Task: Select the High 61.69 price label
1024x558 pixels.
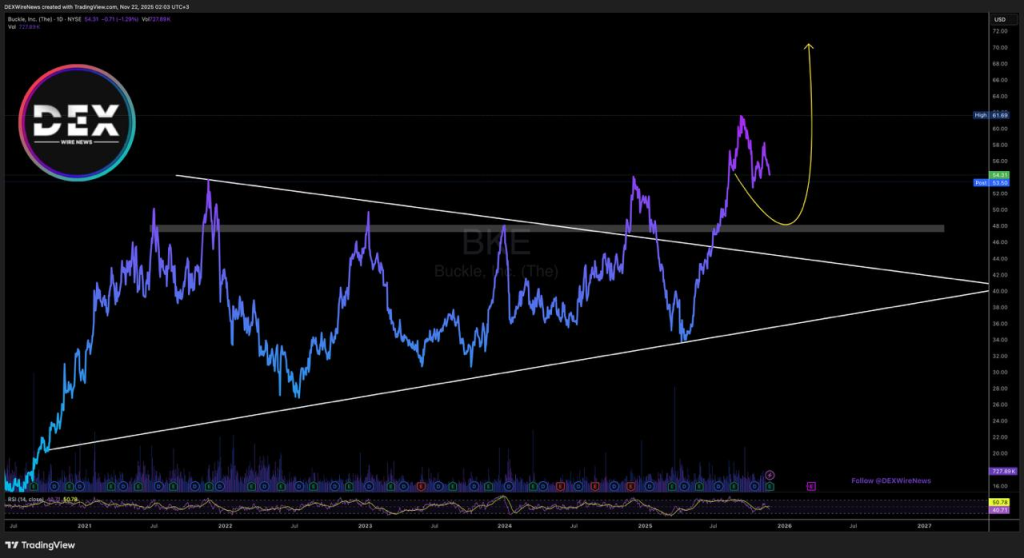Action: [991, 115]
